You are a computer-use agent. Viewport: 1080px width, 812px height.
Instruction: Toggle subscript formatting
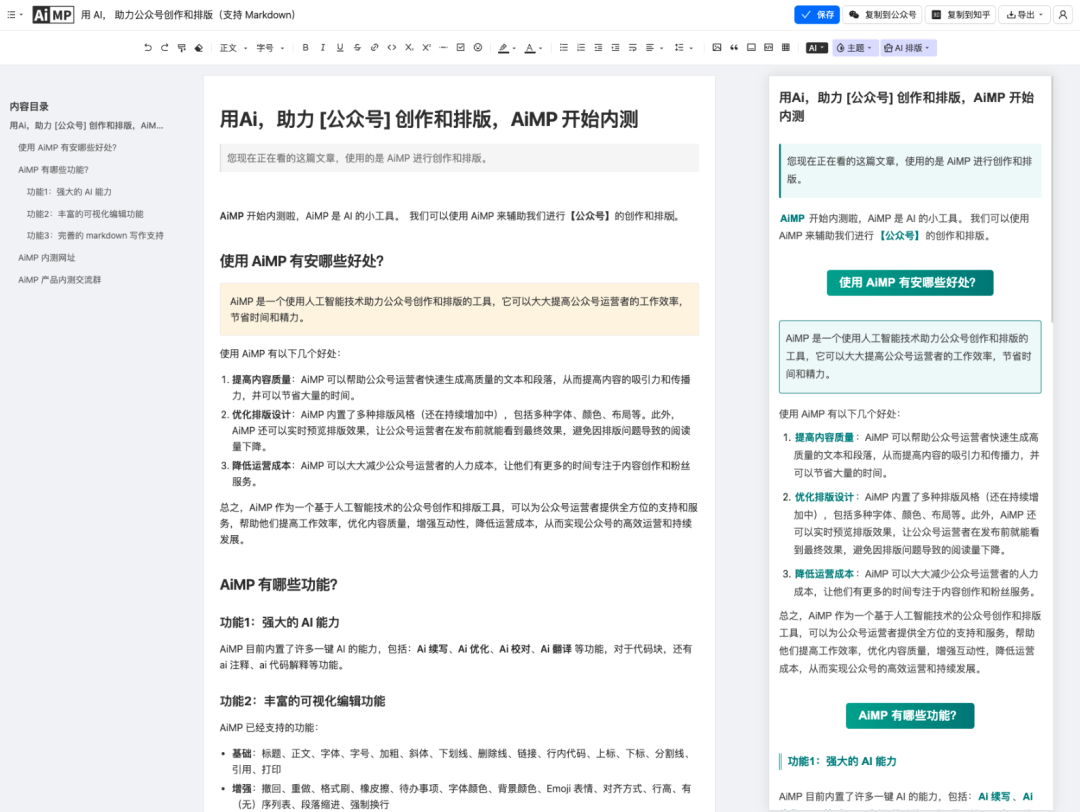(x=409, y=48)
